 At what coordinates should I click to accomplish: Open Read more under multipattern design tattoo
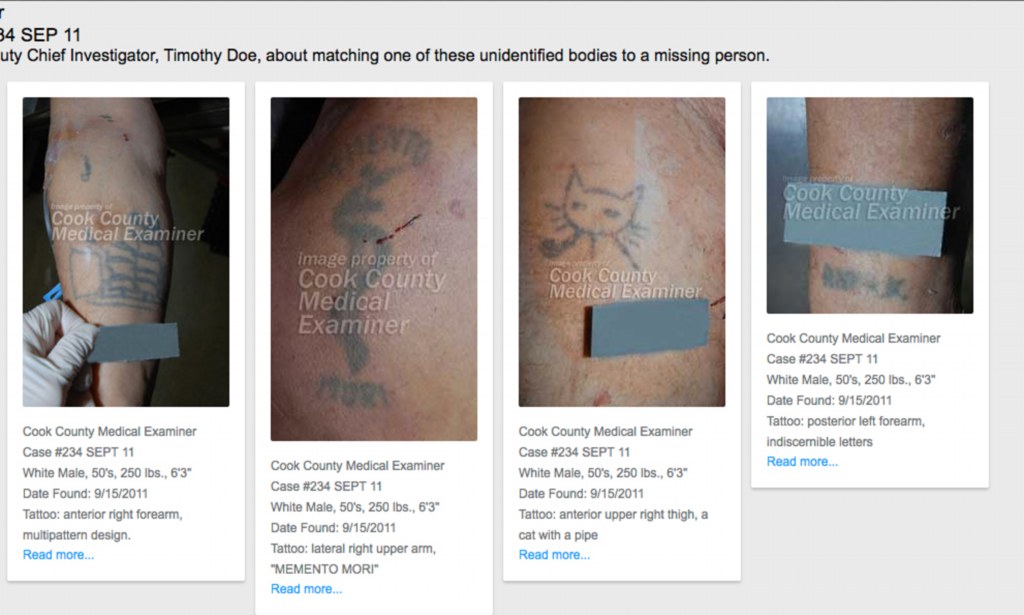click(58, 555)
